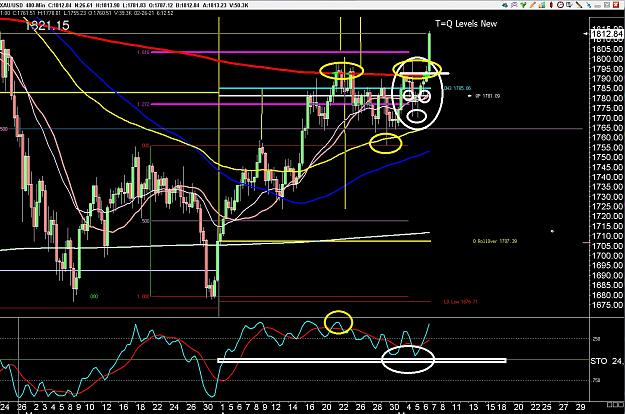Maximize the chart window
Viewport: 625px width, 414px height.
[x=607, y=5]
